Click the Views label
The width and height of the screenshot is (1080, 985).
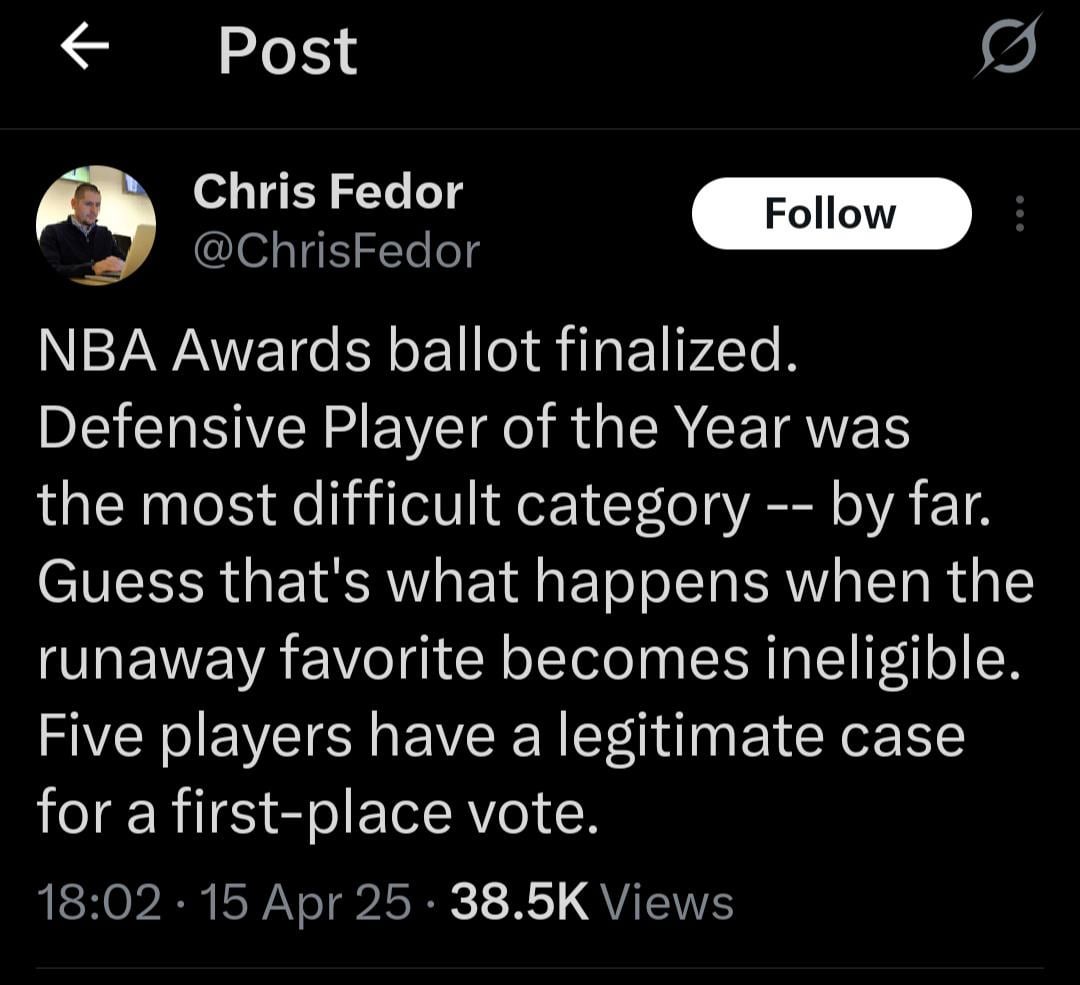[669, 902]
